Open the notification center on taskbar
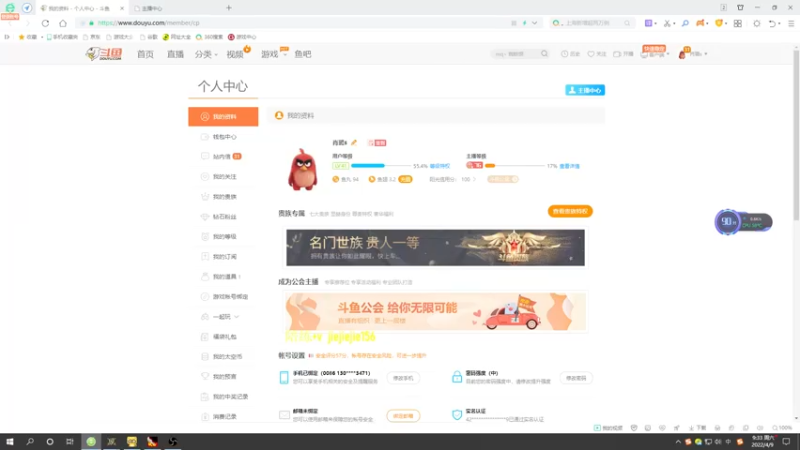 click(786, 441)
